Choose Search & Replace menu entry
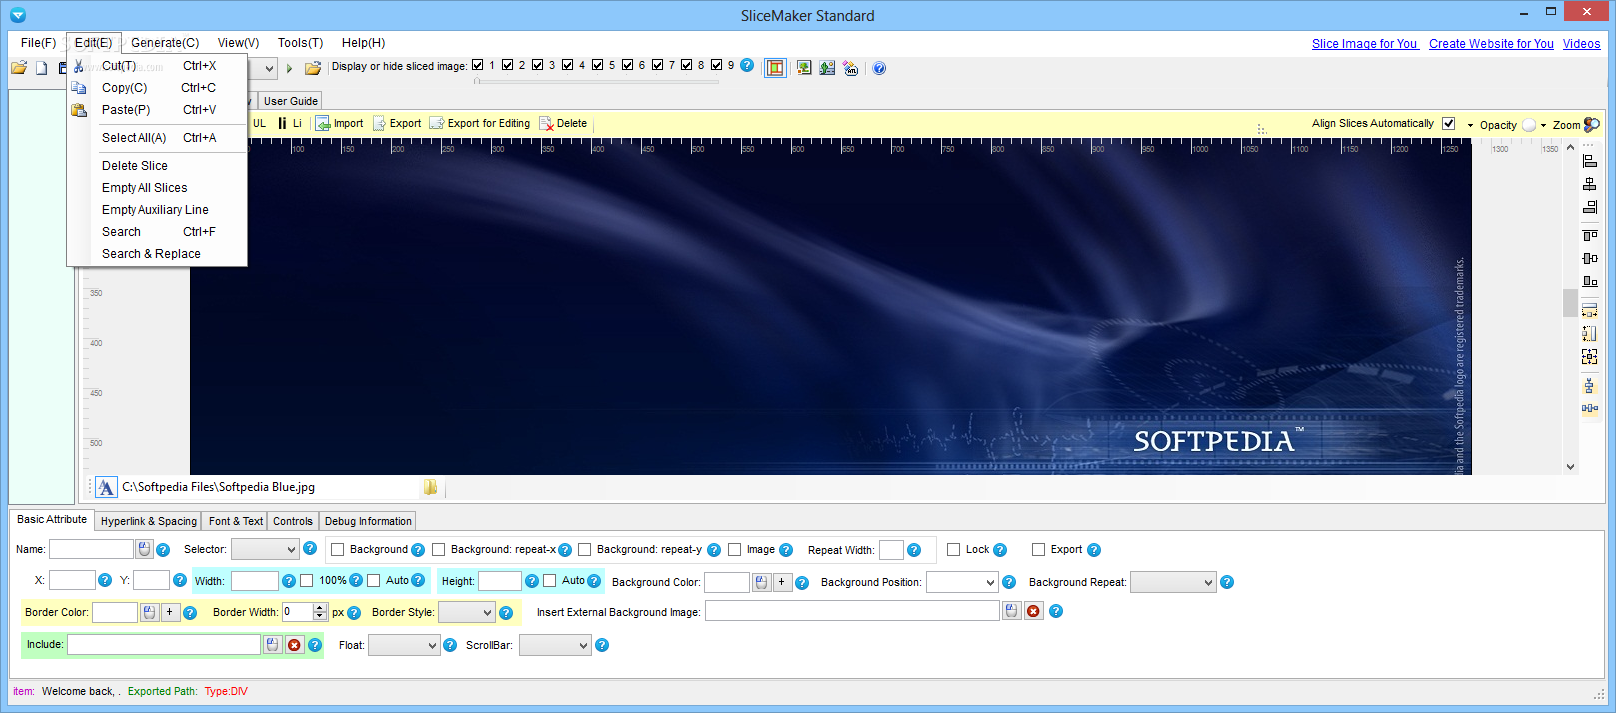Image resolution: width=1616 pixels, height=713 pixels. tap(157, 254)
